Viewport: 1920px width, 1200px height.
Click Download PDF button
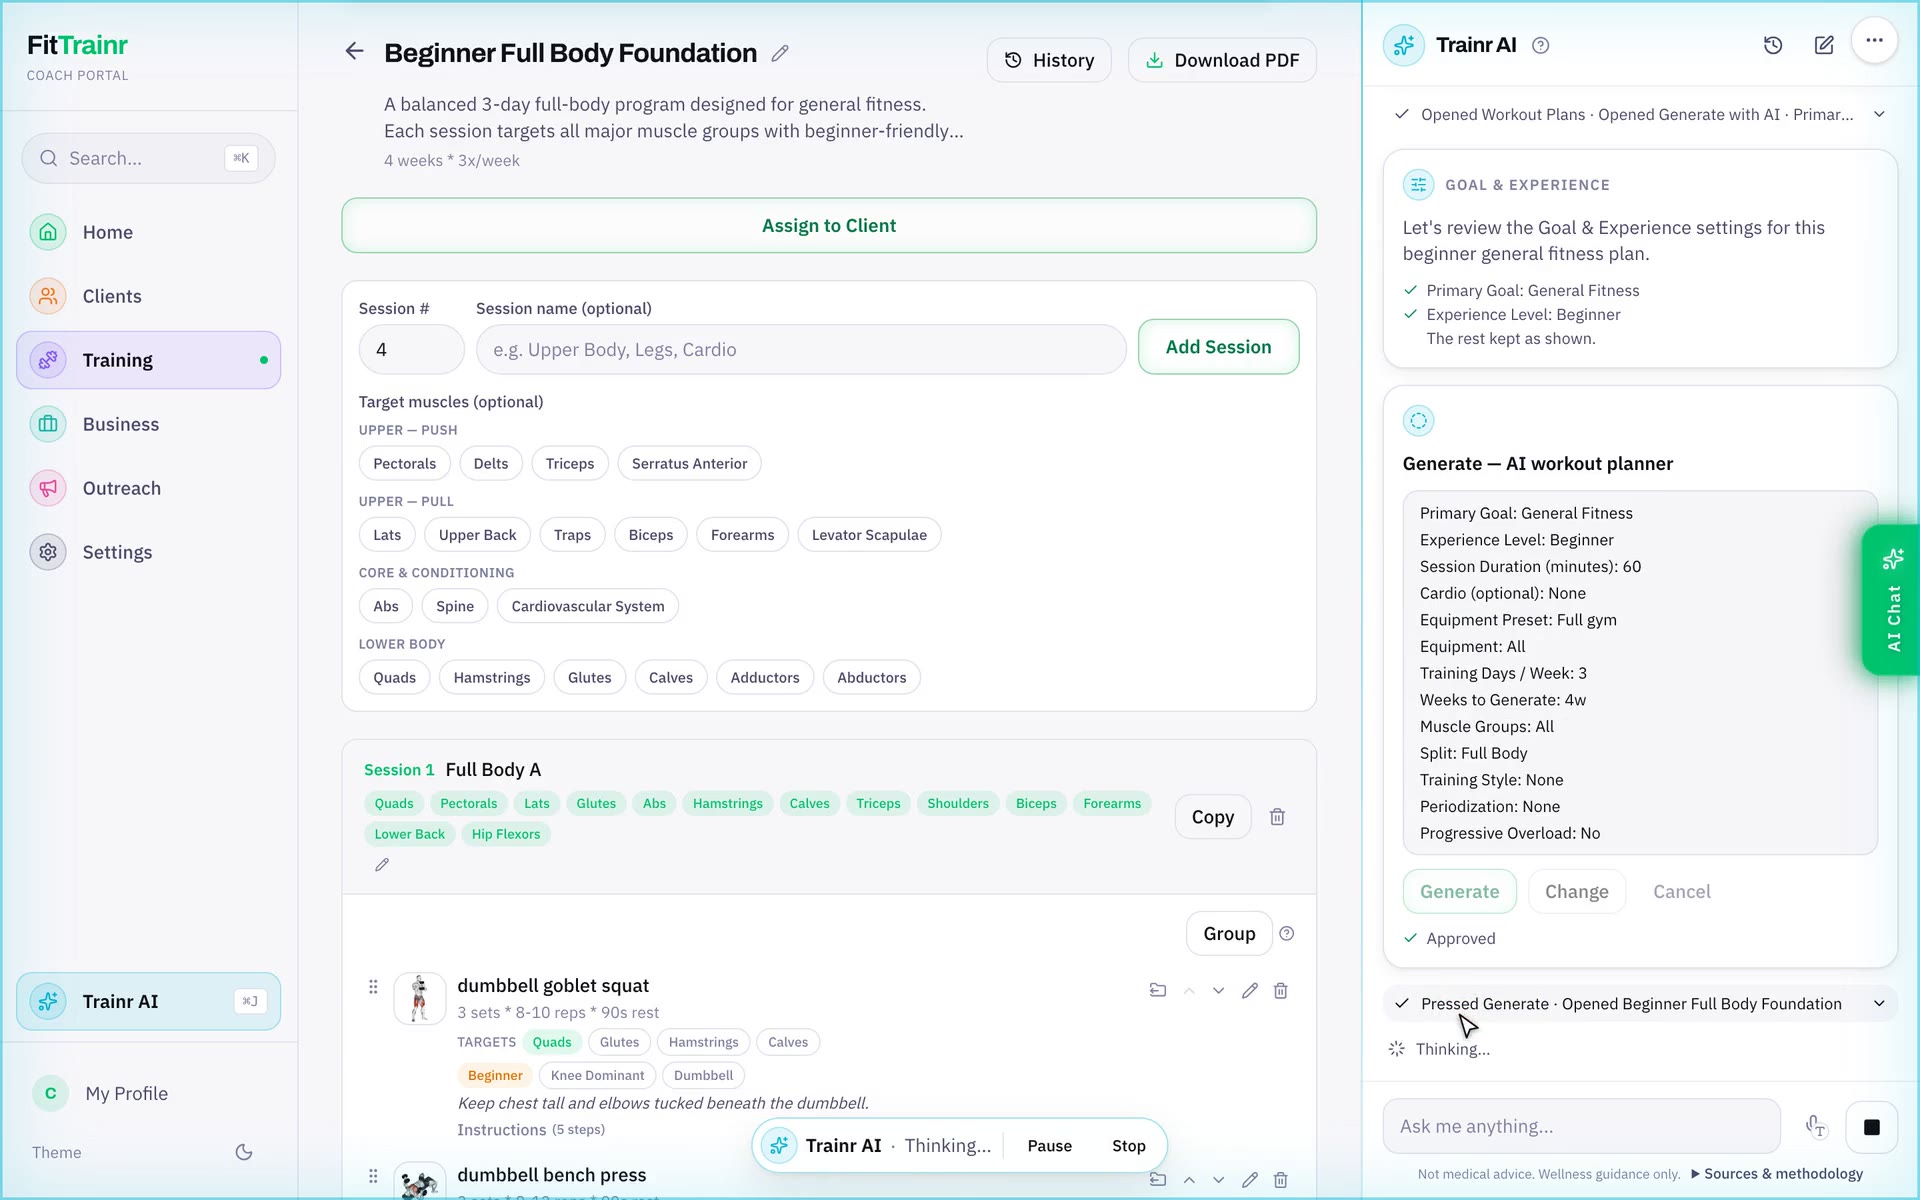point(1222,60)
